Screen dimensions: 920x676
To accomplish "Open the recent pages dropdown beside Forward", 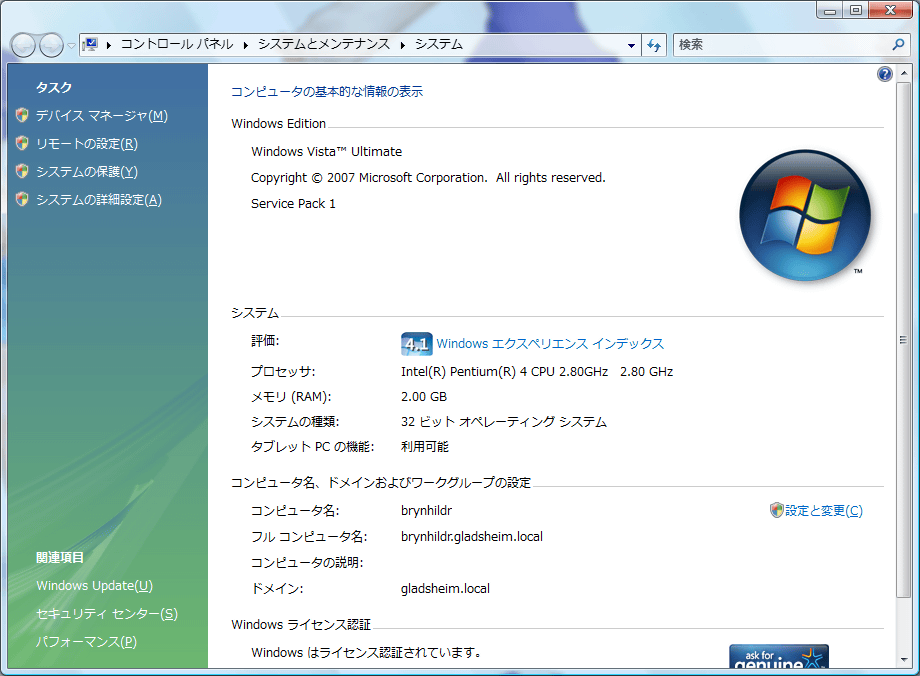I will [x=71, y=46].
